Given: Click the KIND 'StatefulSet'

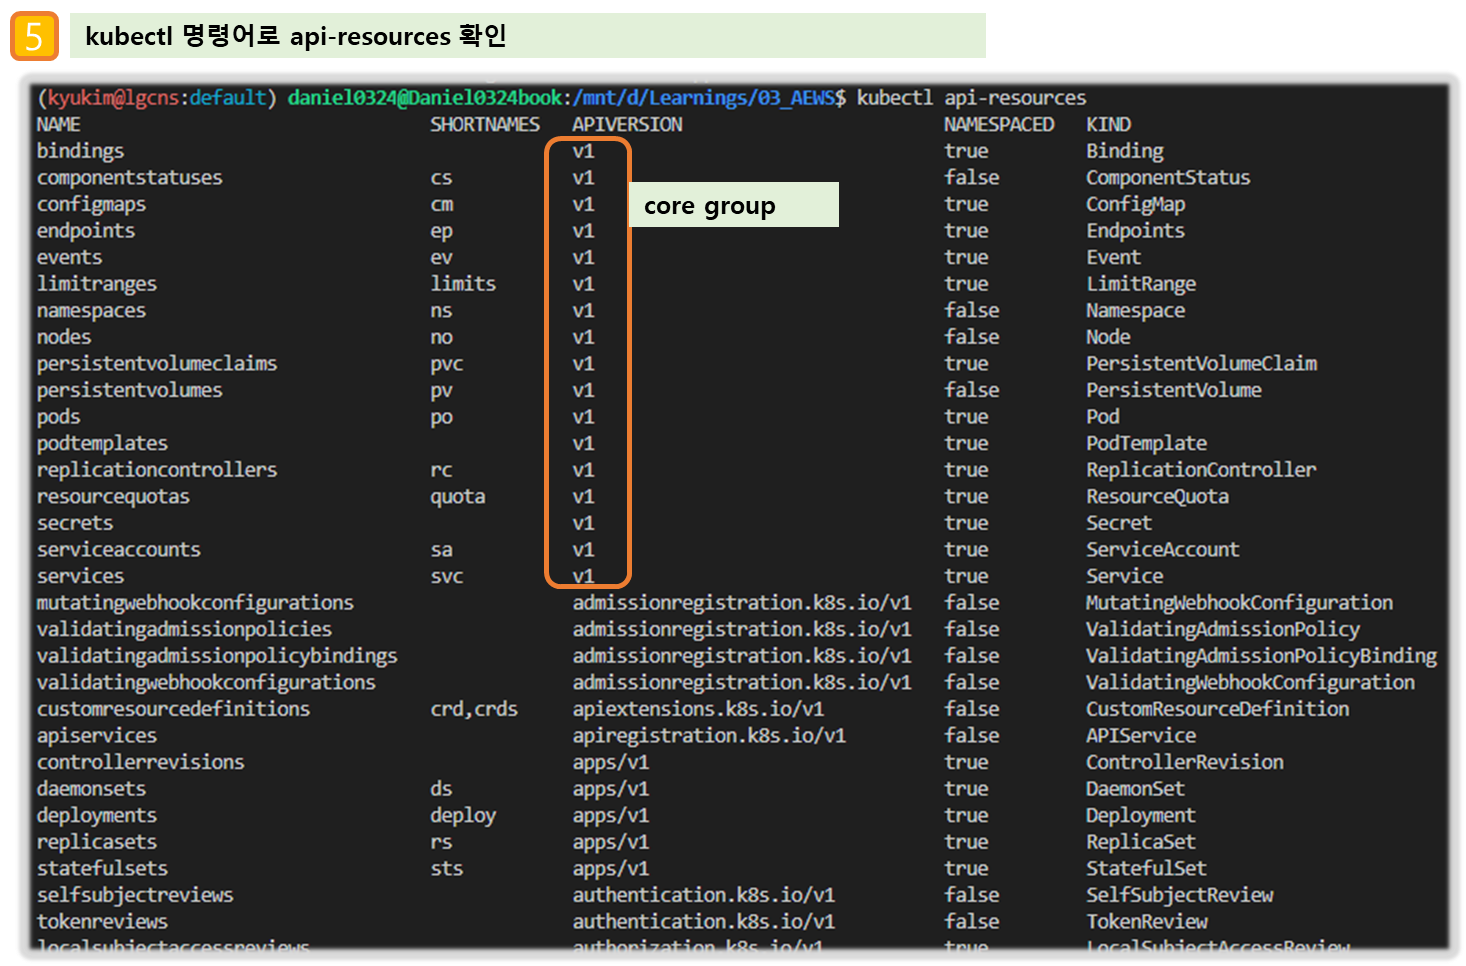Looking at the screenshot, I should click(1146, 869).
